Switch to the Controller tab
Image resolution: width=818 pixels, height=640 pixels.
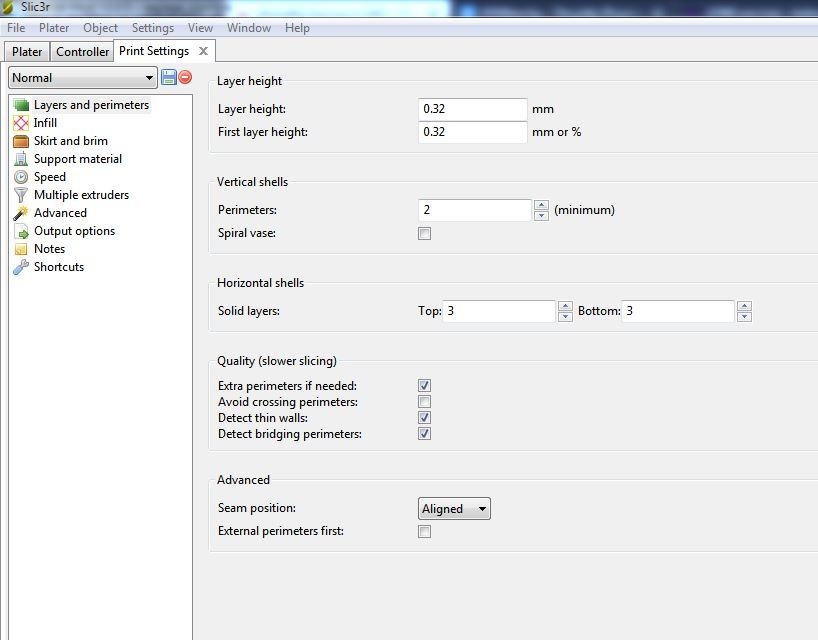click(x=82, y=52)
